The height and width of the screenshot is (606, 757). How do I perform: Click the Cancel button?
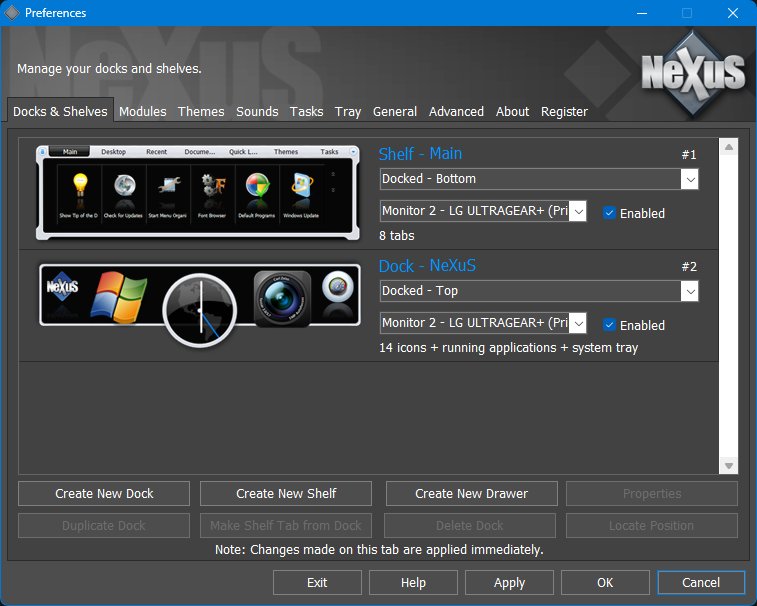[701, 582]
